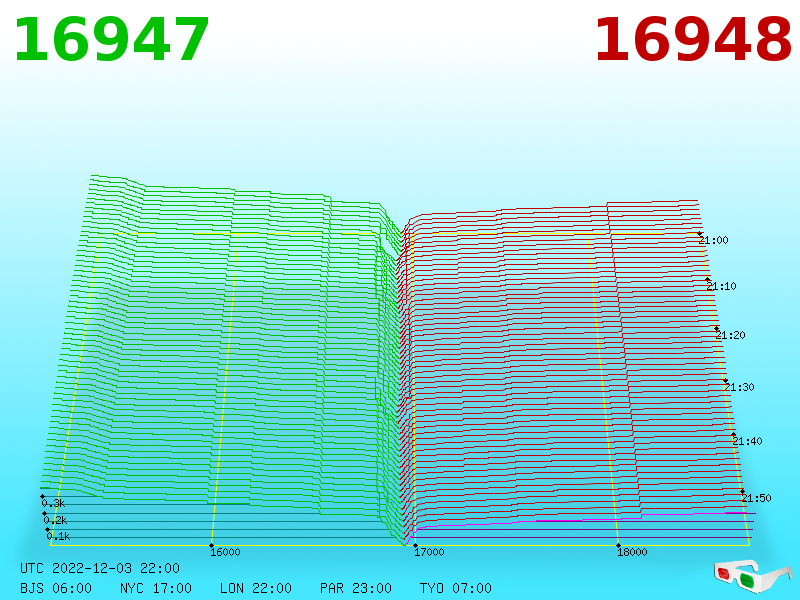Click the BJS 06:00 time label

[56, 588]
